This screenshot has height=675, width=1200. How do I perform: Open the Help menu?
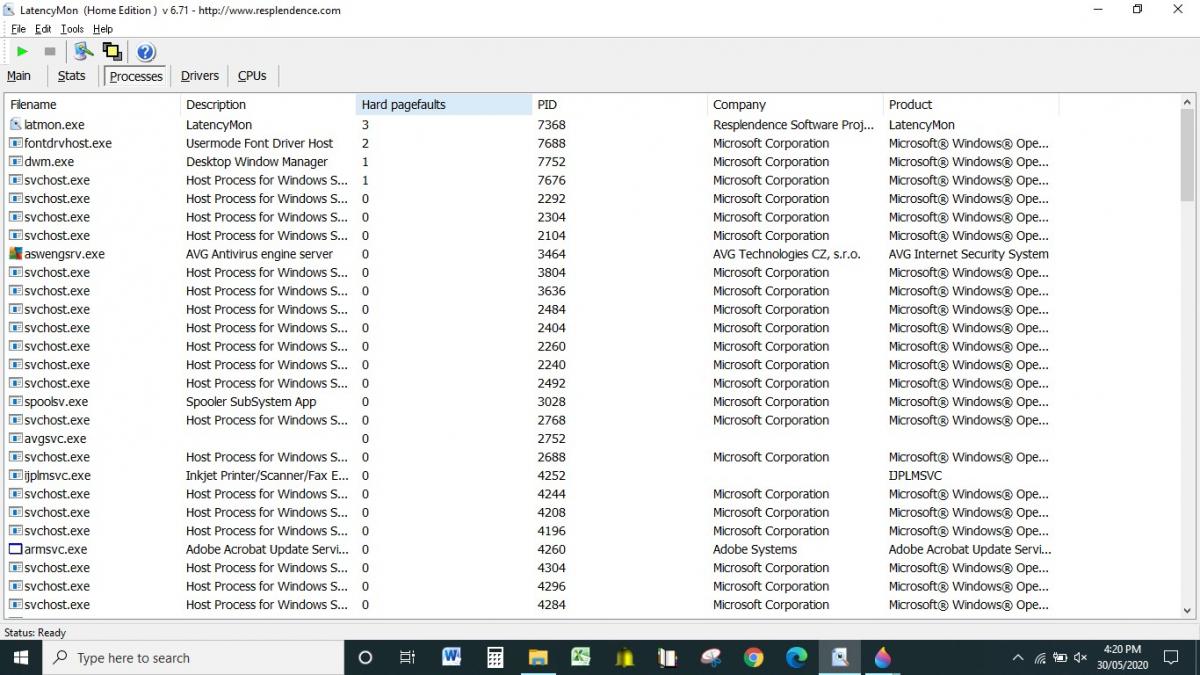point(103,29)
